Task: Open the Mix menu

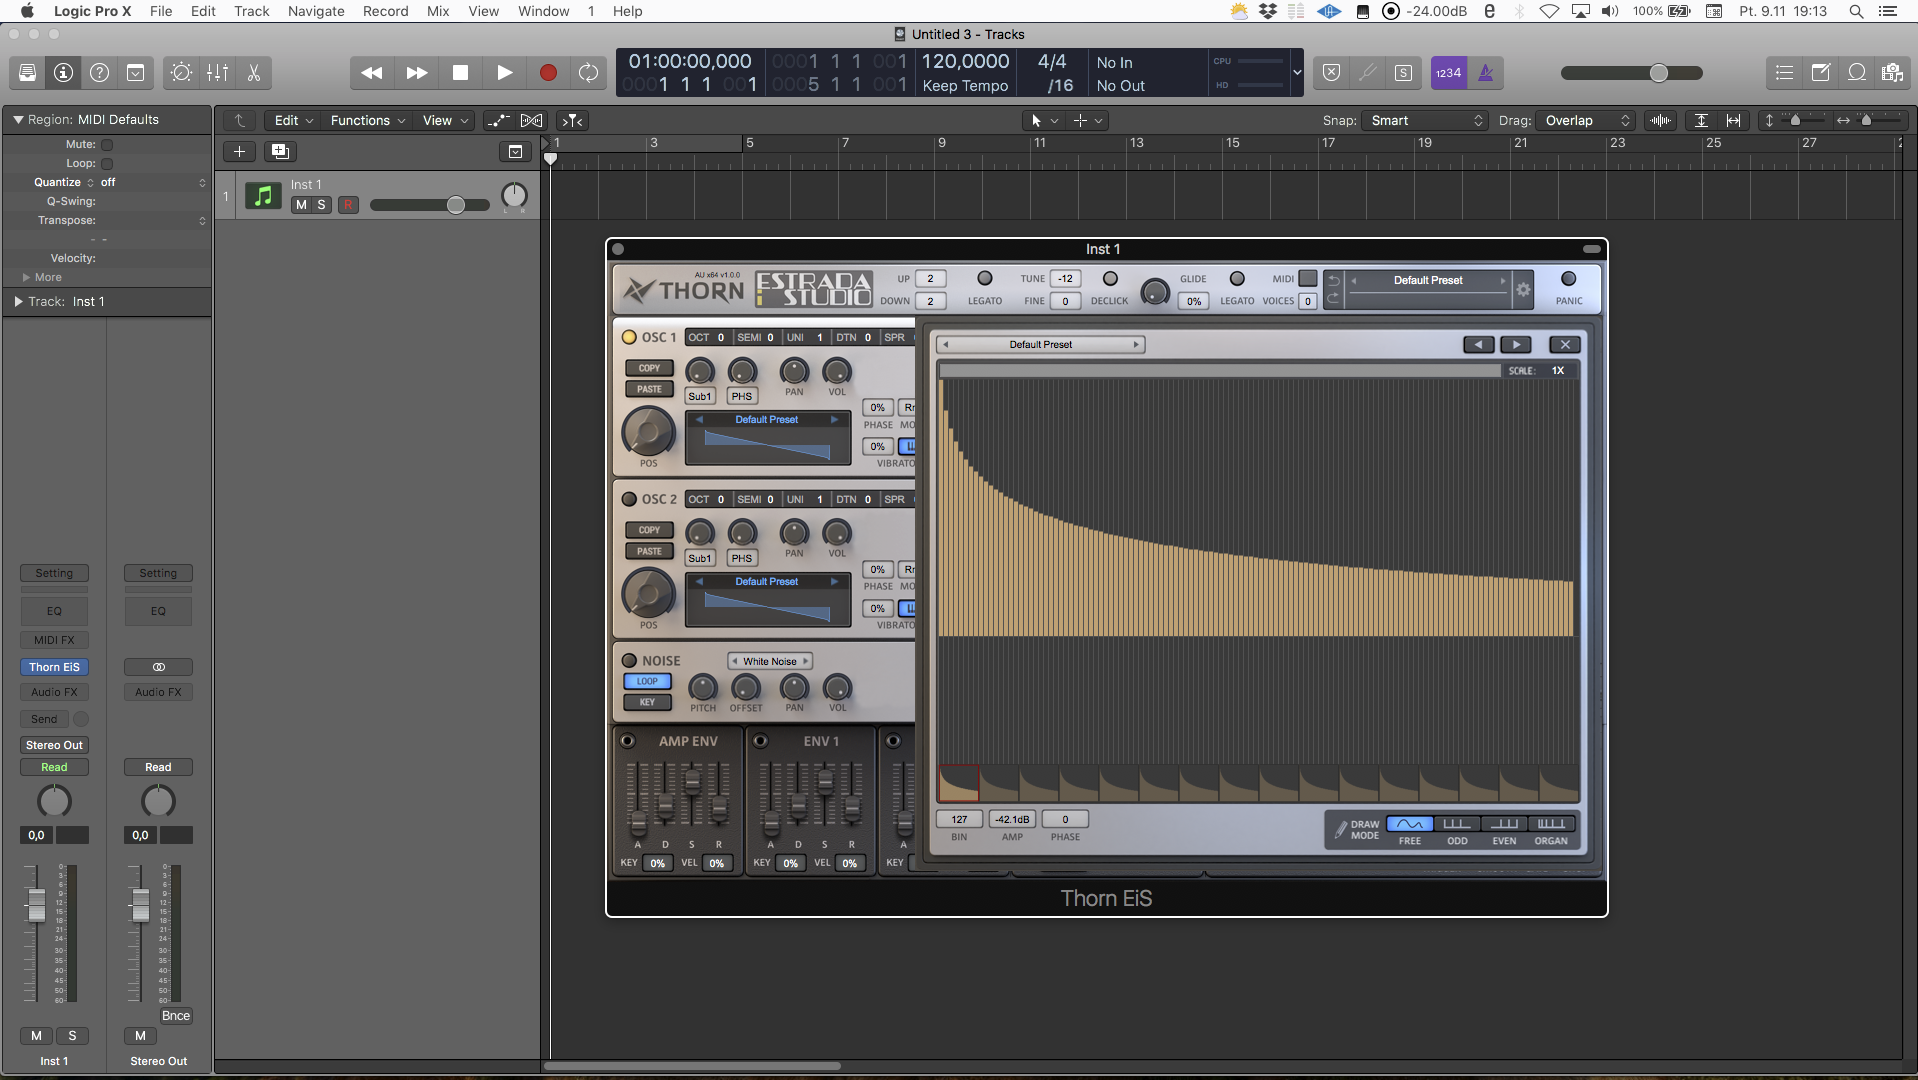Action: tap(438, 11)
